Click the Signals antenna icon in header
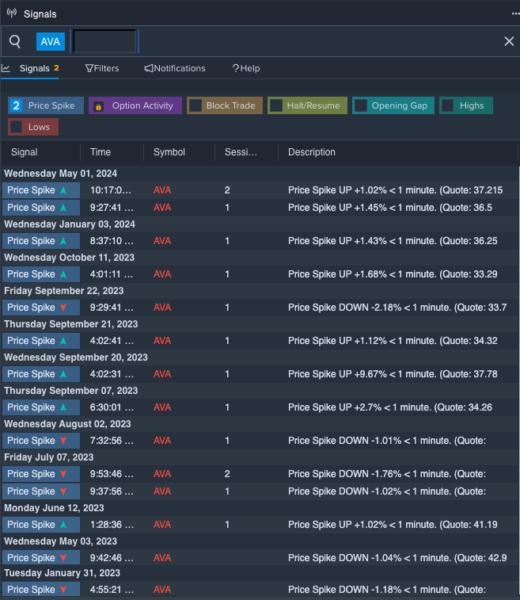 click(x=11, y=13)
